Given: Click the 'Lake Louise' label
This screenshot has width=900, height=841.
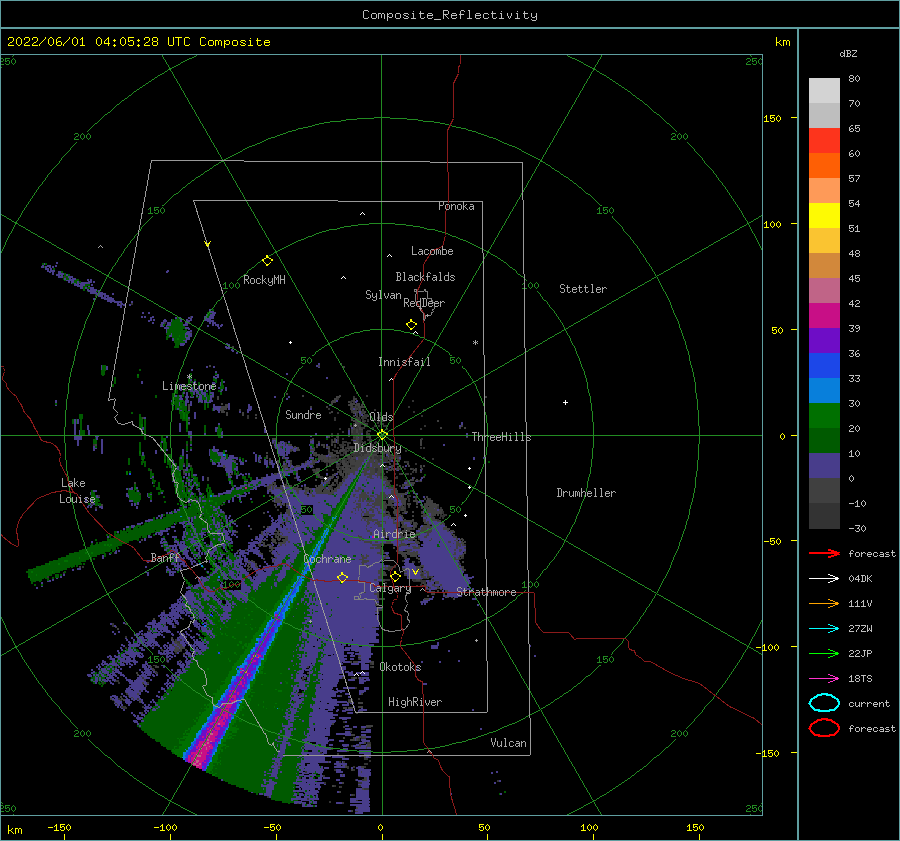Looking at the screenshot, I should [77, 491].
